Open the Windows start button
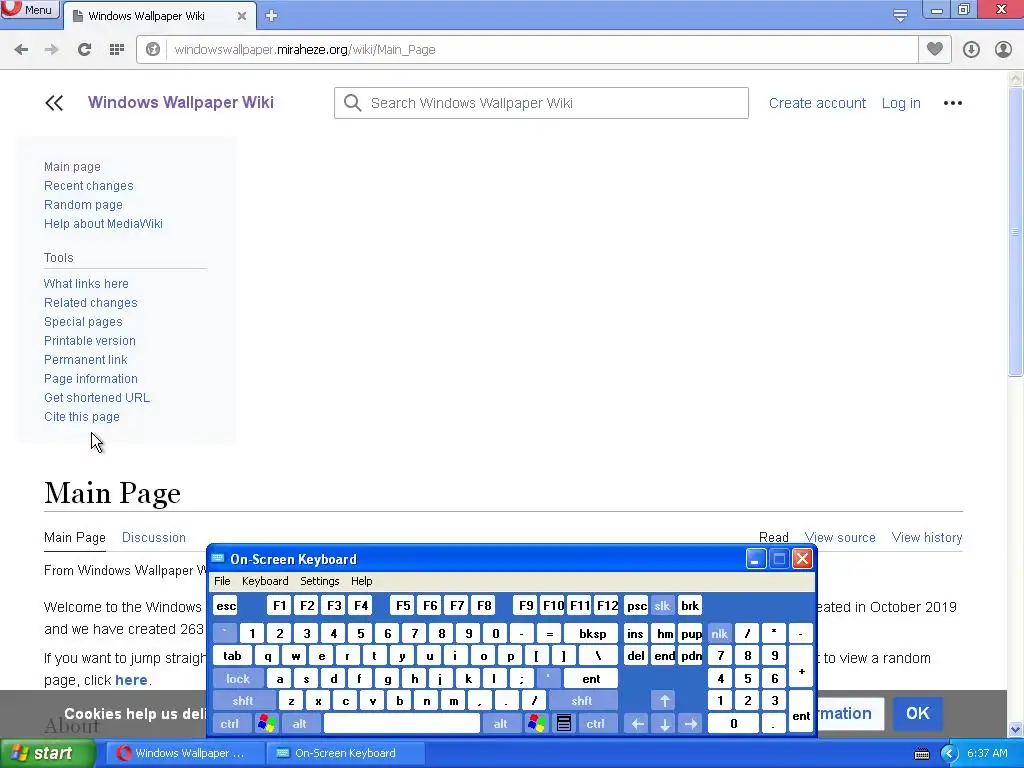 tap(46, 753)
